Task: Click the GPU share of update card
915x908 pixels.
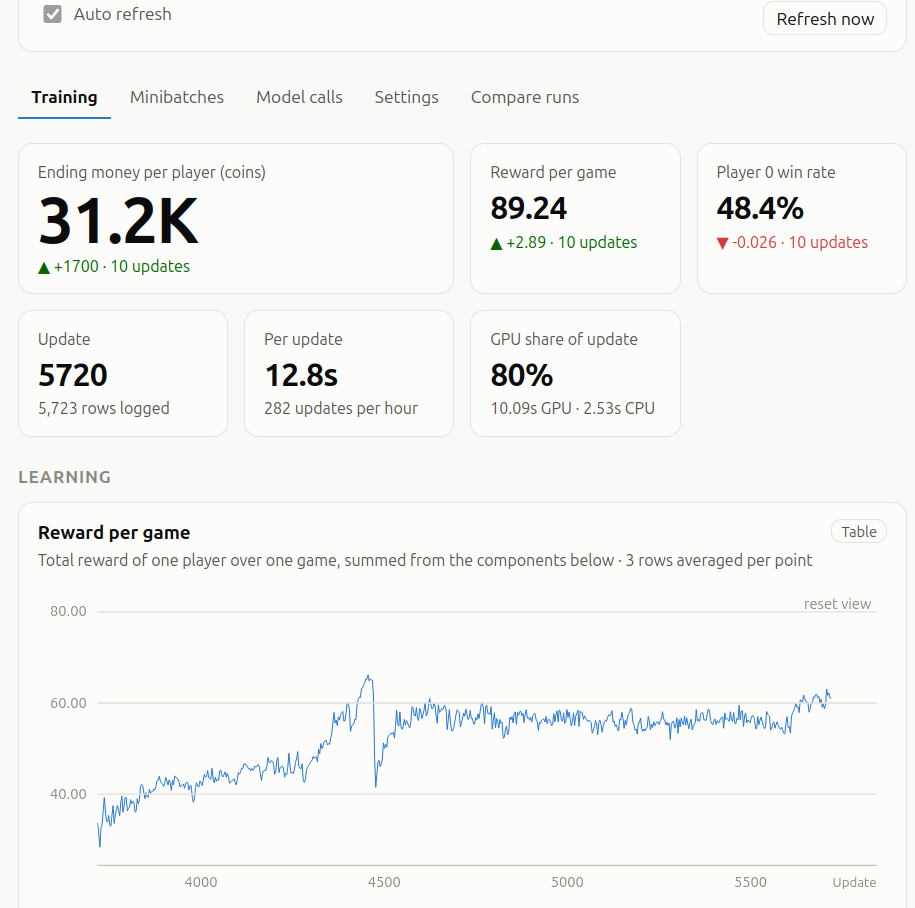Action: (x=575, y=373)
